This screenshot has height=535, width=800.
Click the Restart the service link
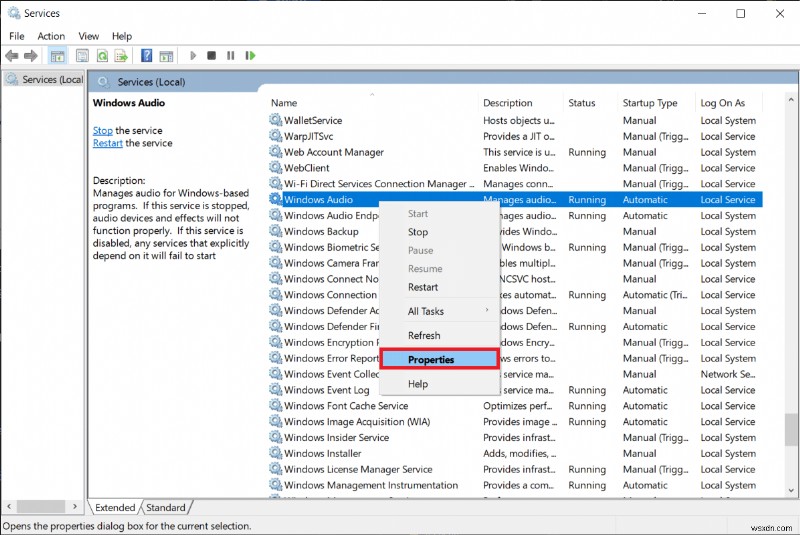point(107,143)
